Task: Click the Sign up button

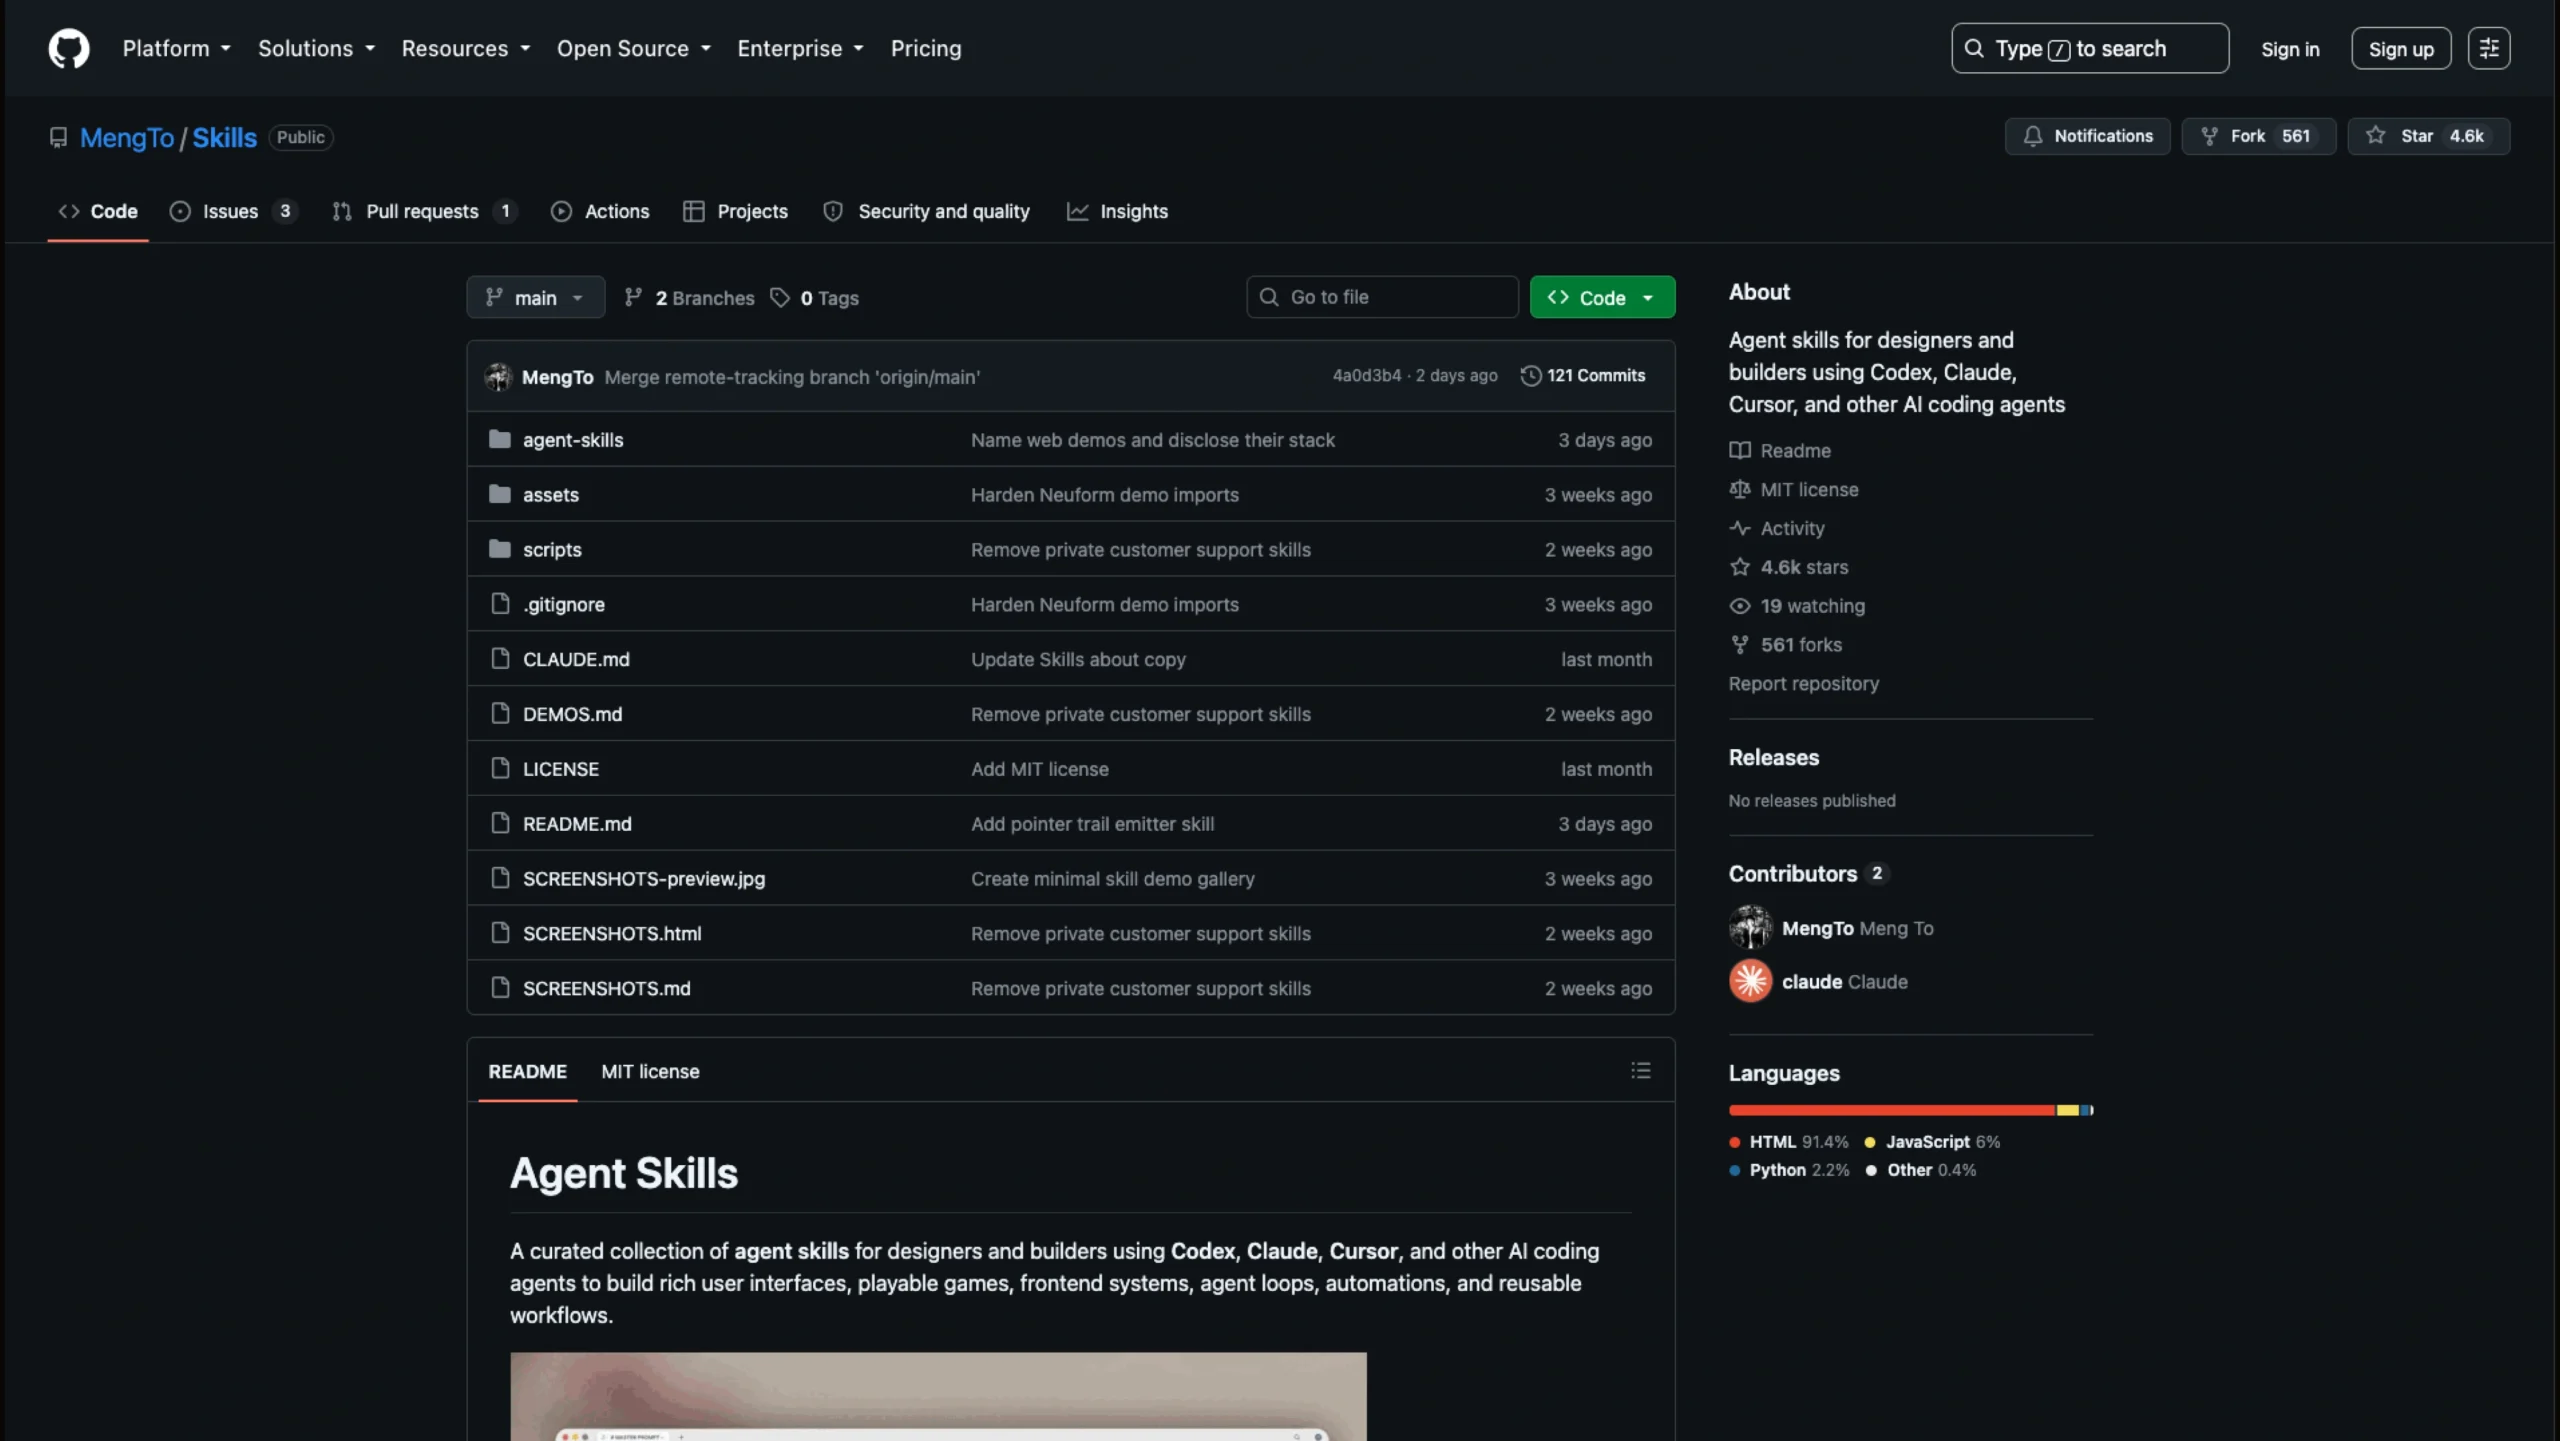Action: [x=2401, y=49]
